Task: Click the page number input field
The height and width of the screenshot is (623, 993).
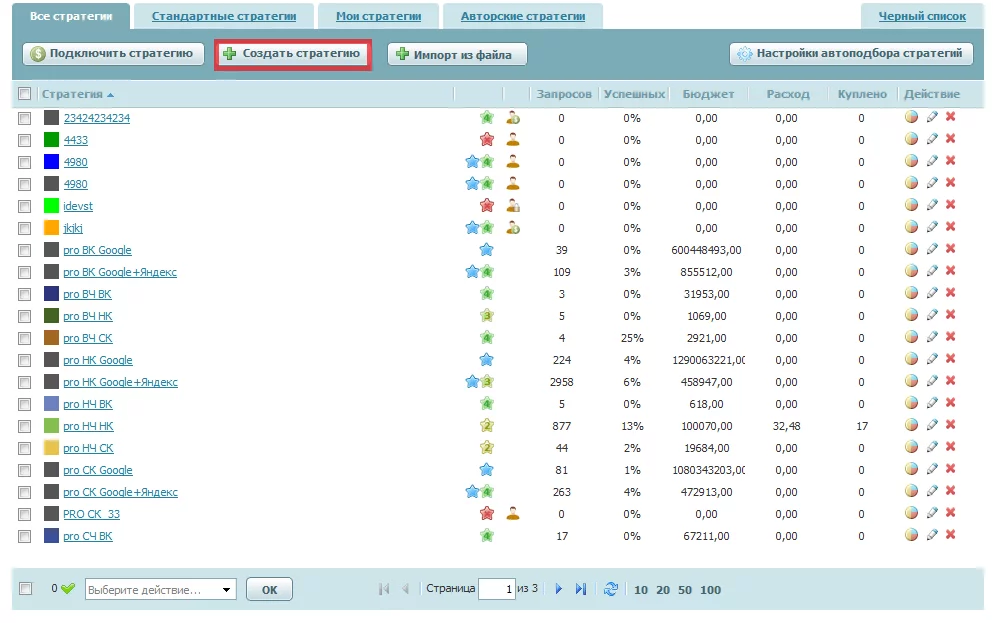Action: (496, 589)
